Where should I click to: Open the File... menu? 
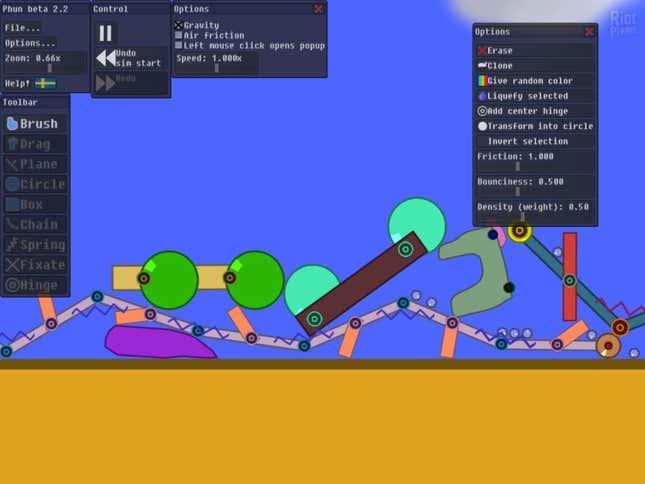[22, 28]
